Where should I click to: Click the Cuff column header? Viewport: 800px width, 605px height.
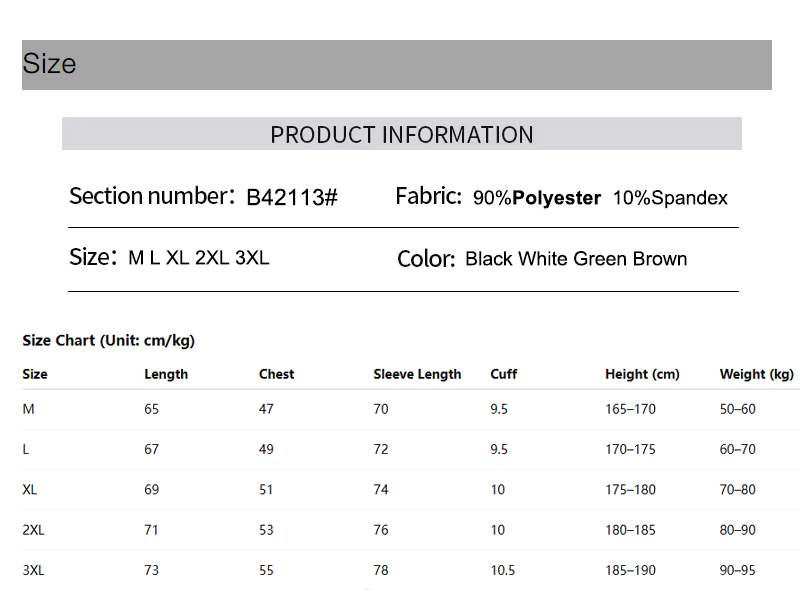[x=504, y=374]
